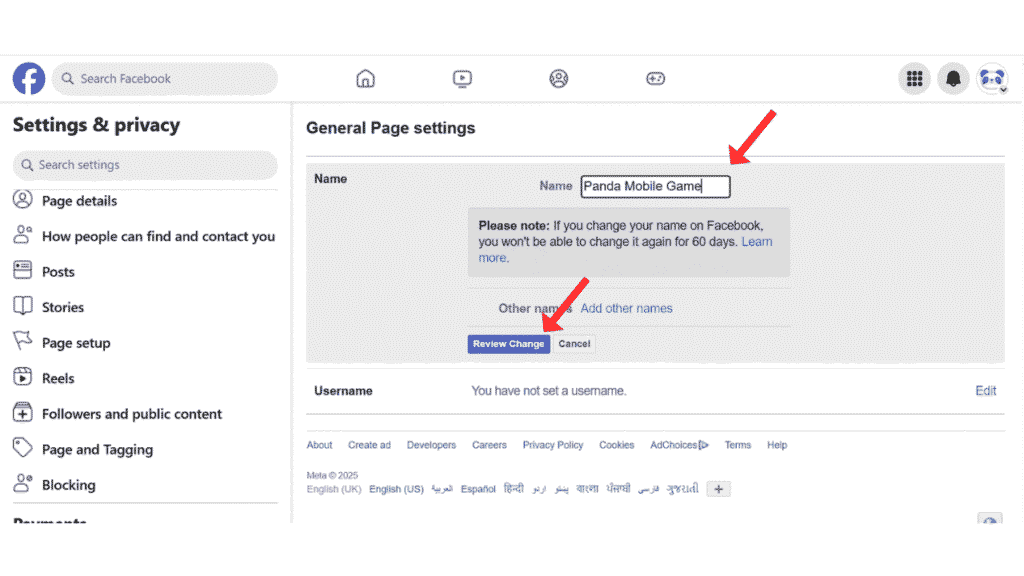The image size is (1024, 576).
Task: Open the Cookies footer link
Action: pos(616,445)
